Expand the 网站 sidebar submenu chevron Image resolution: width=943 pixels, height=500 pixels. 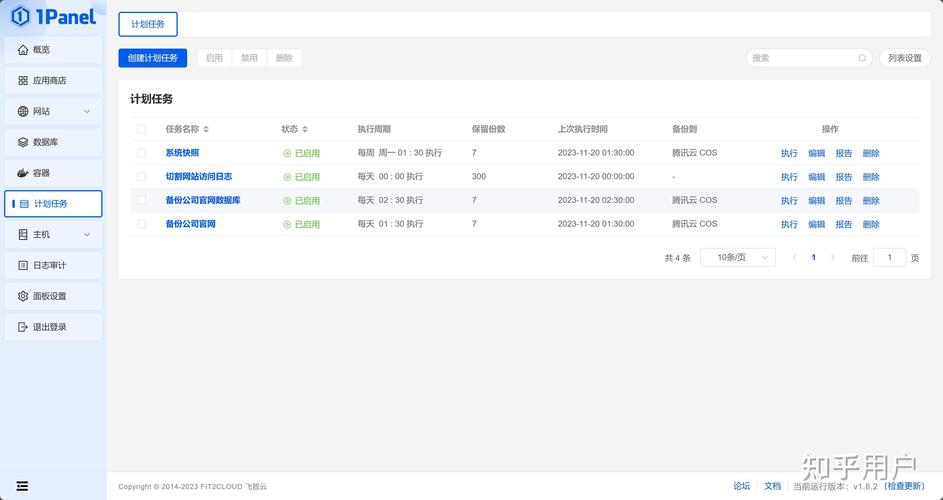click(x=87, y=111)
